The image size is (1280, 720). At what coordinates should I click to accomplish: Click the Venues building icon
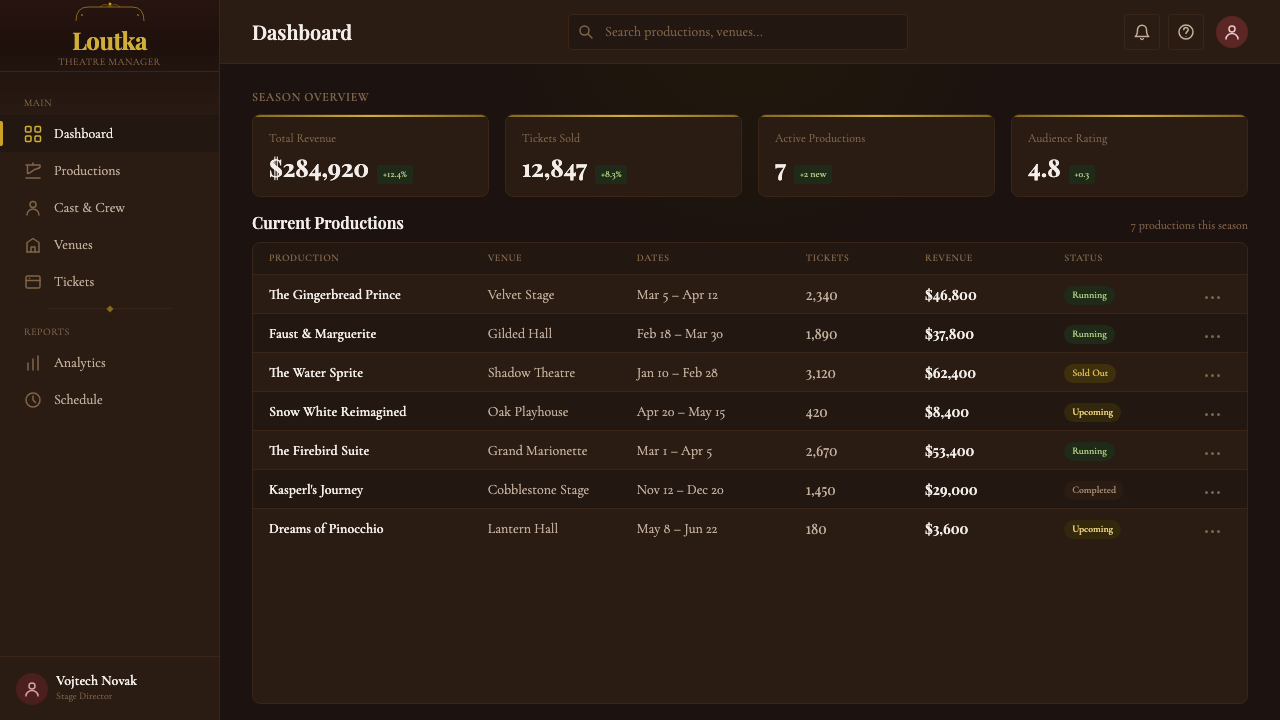[33, 245]
